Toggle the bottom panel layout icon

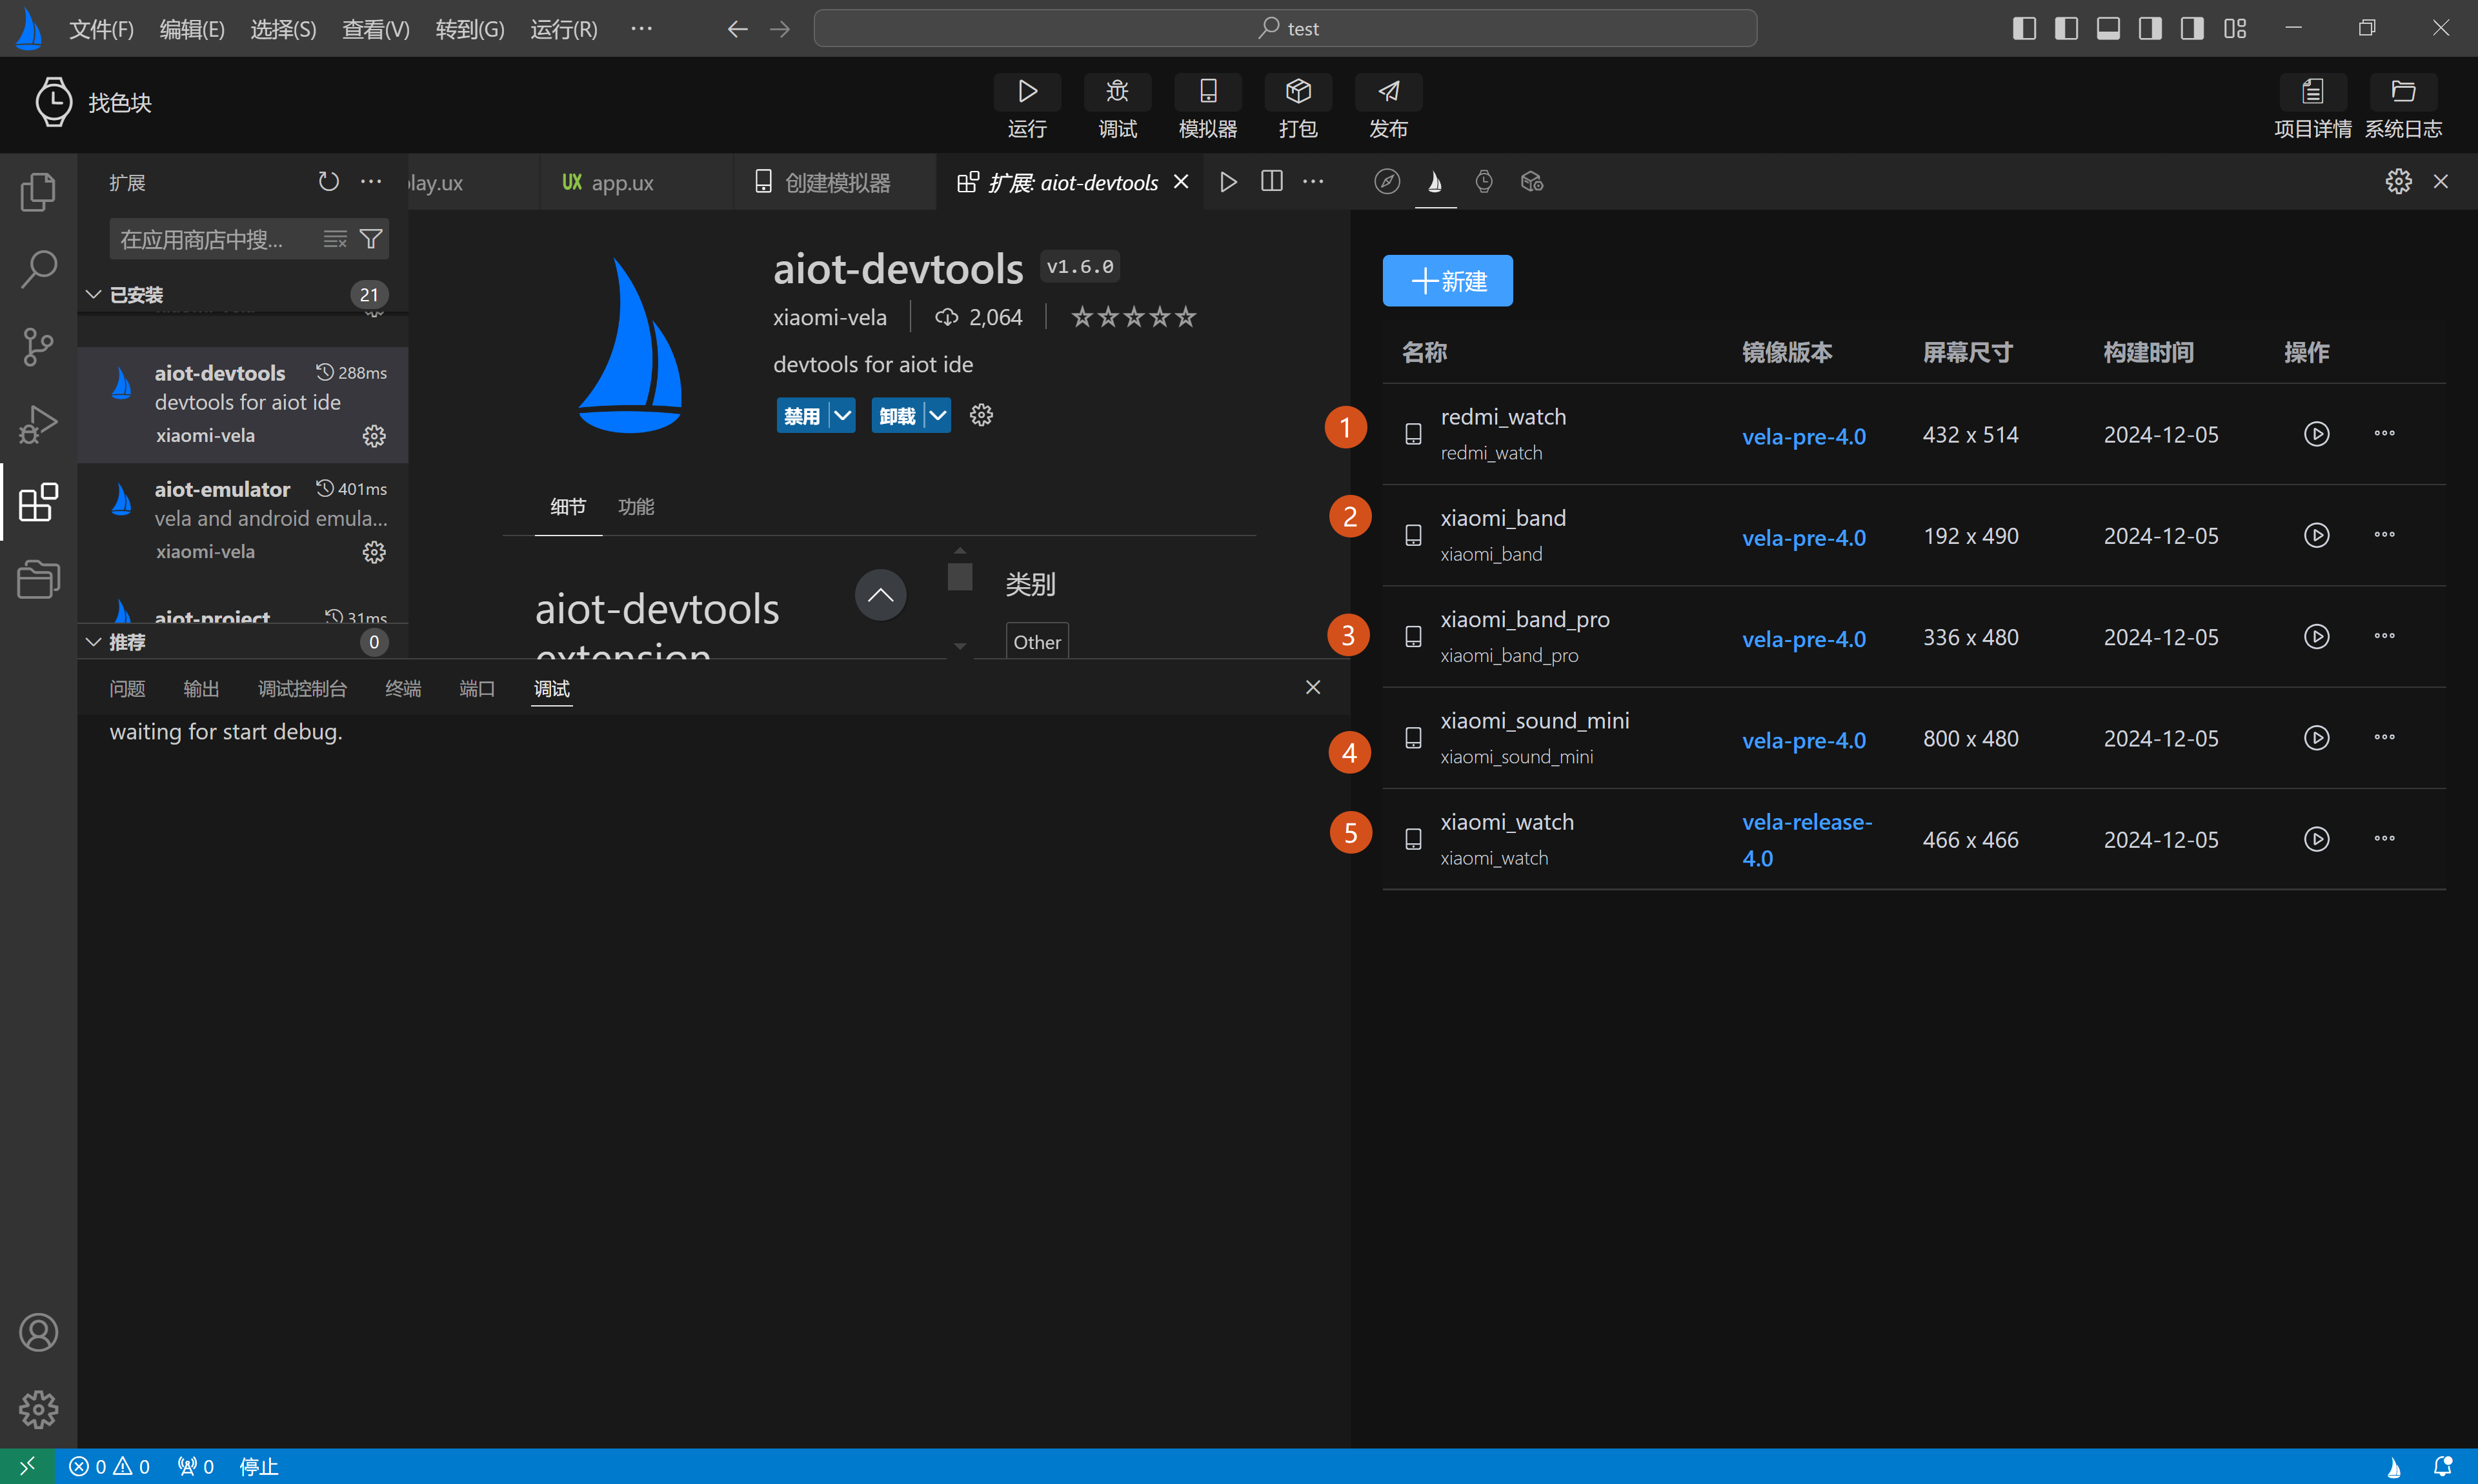point(2108,28)
